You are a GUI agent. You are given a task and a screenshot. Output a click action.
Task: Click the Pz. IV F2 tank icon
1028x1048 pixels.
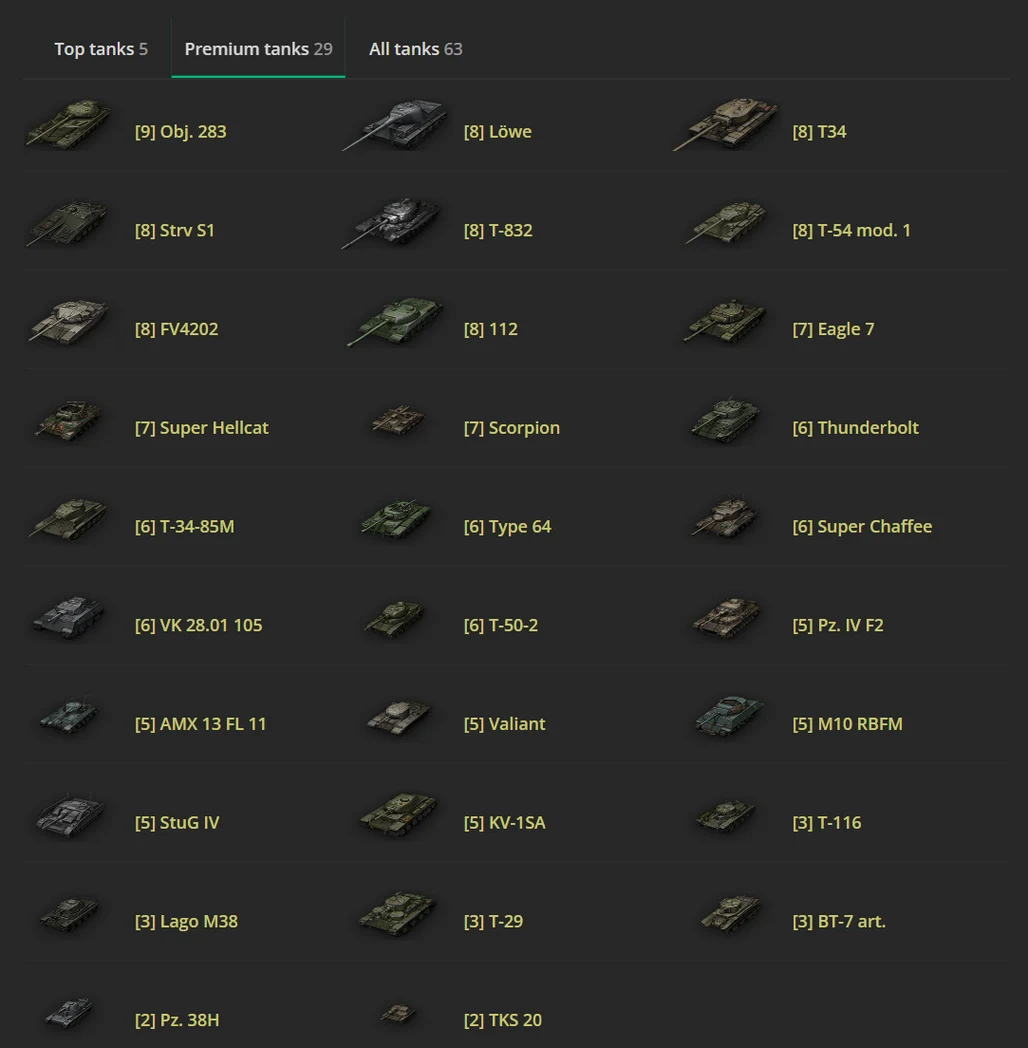(726, 618)
